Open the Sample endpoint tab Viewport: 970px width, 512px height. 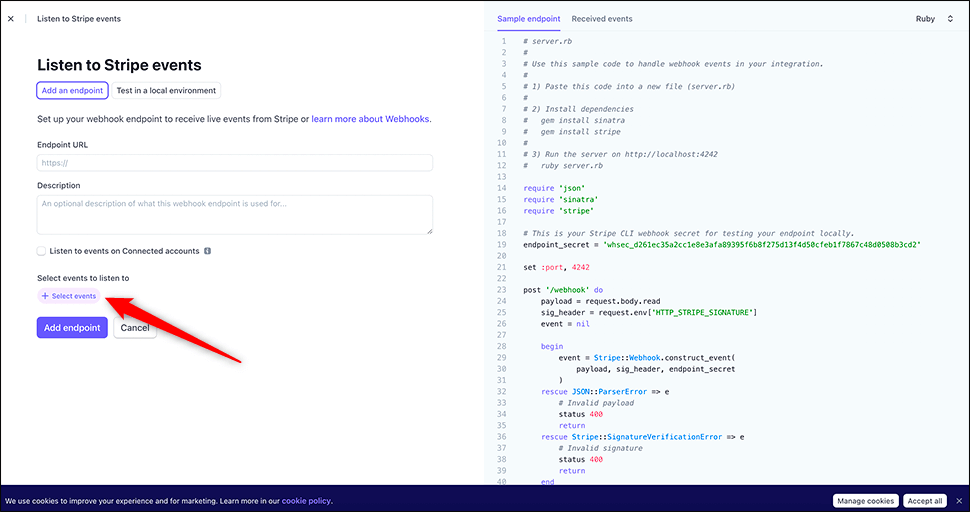coord(529,19)
